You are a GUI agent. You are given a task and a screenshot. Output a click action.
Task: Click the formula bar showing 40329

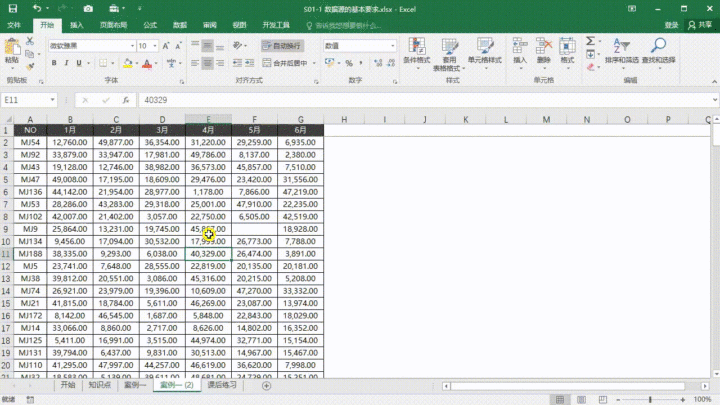(x=426, y=100)
